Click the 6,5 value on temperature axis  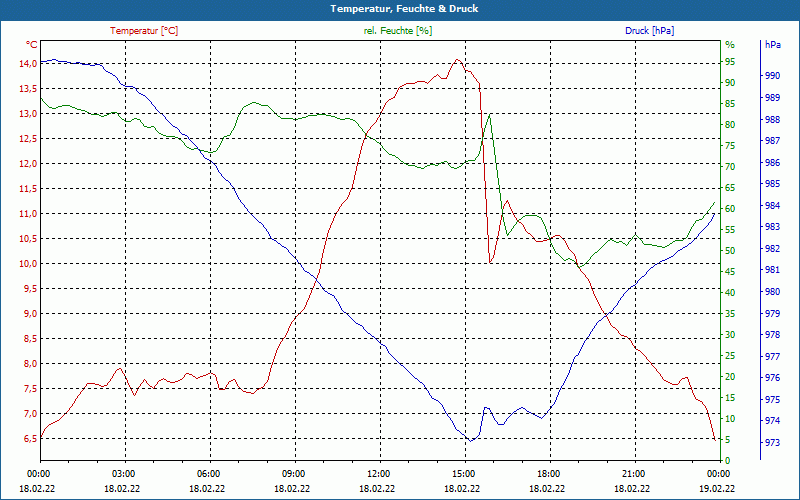pos(30,439)
